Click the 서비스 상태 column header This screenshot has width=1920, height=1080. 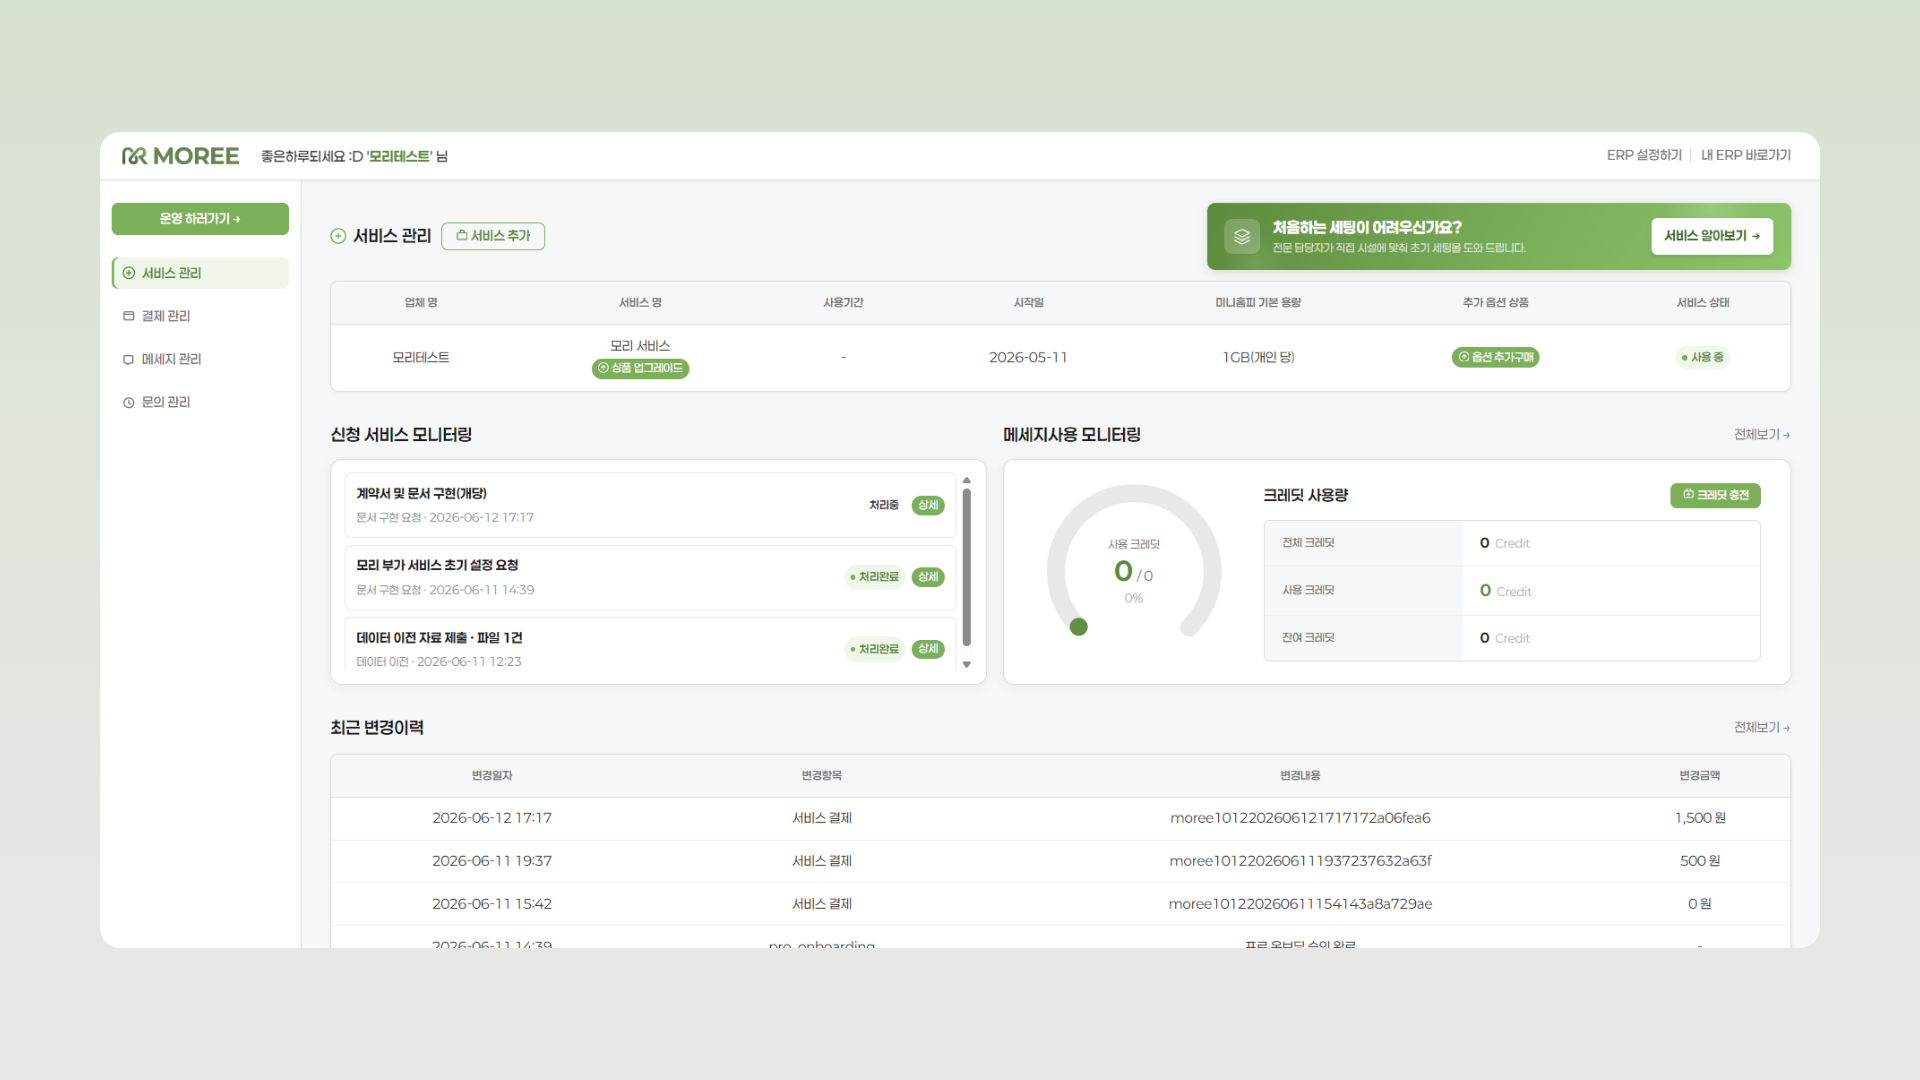(x=1703, y=302)
